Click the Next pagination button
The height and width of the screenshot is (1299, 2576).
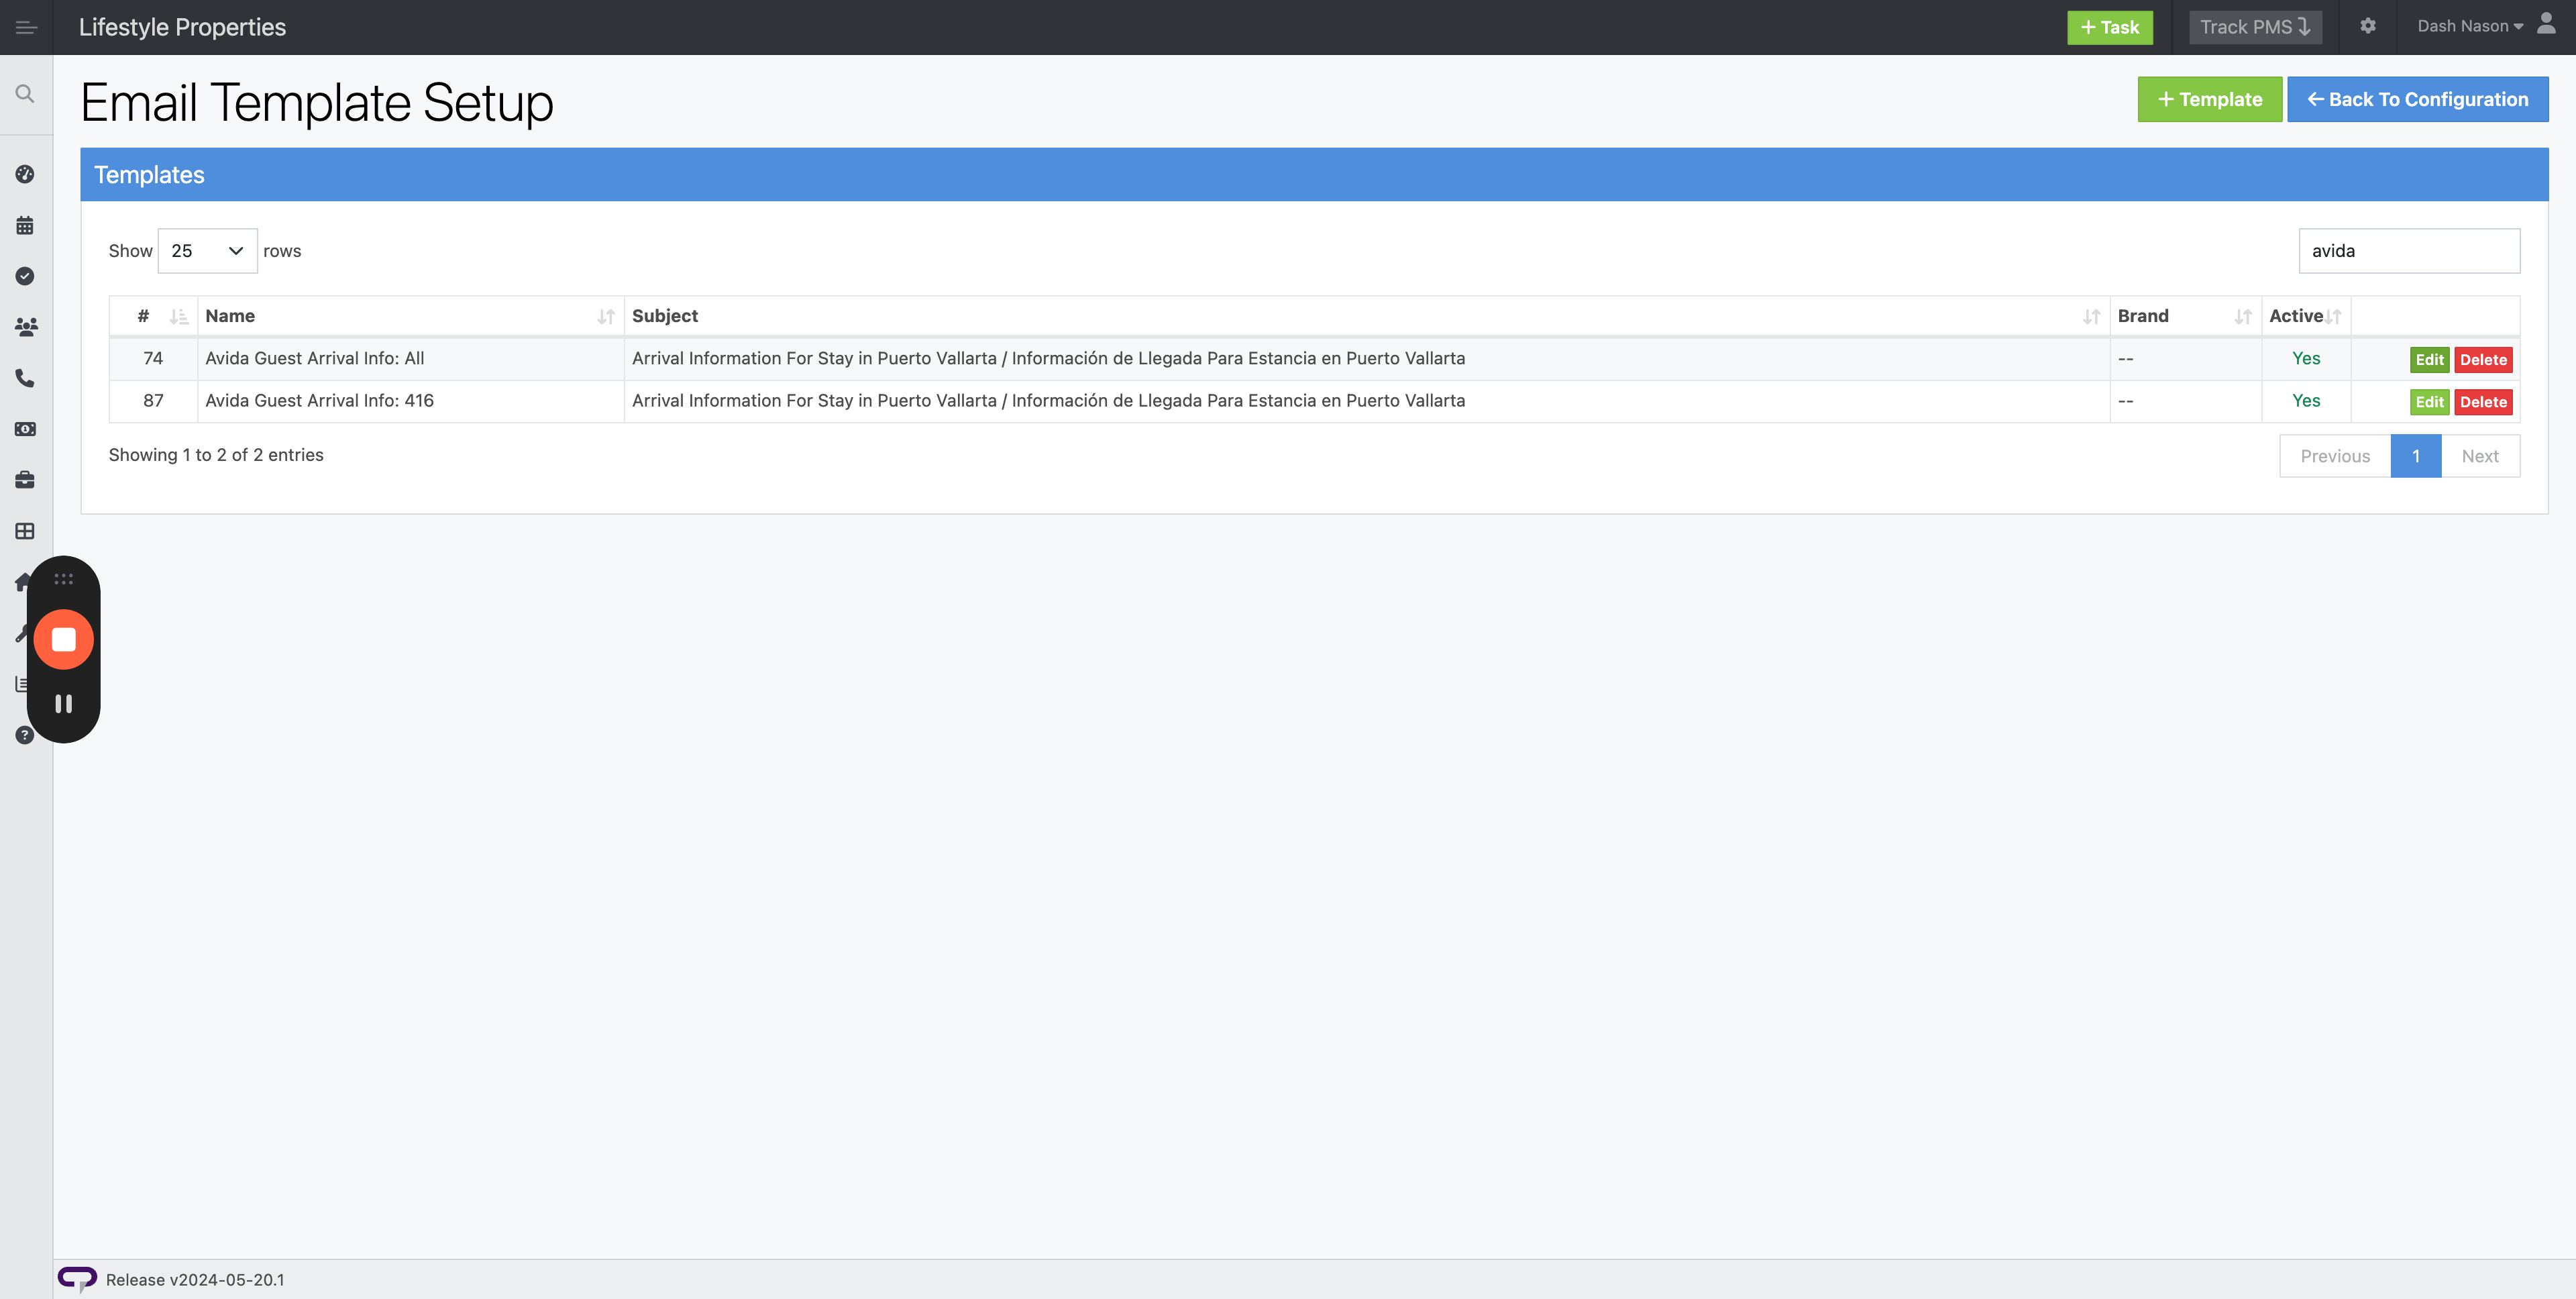point(2480,456)
